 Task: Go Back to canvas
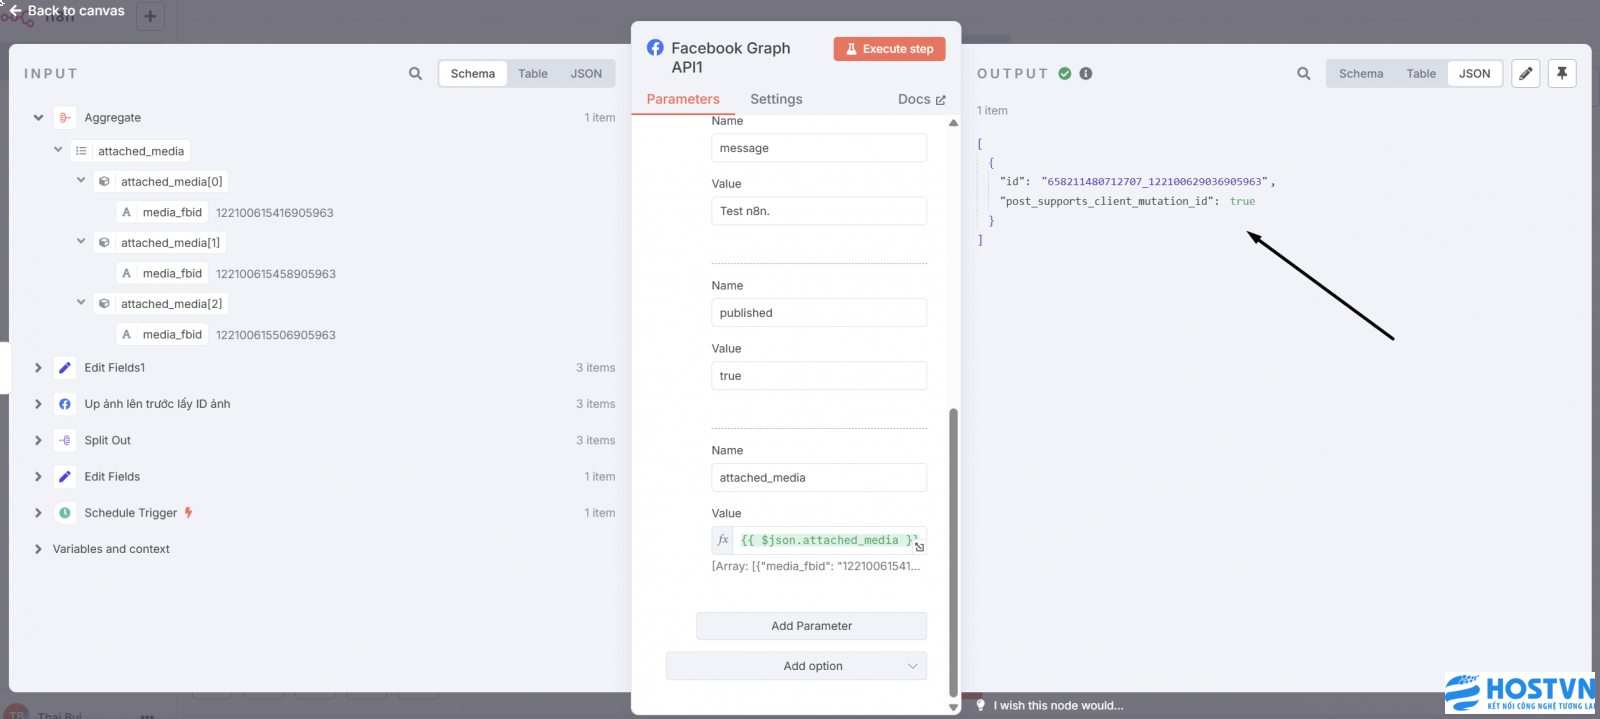66,11
